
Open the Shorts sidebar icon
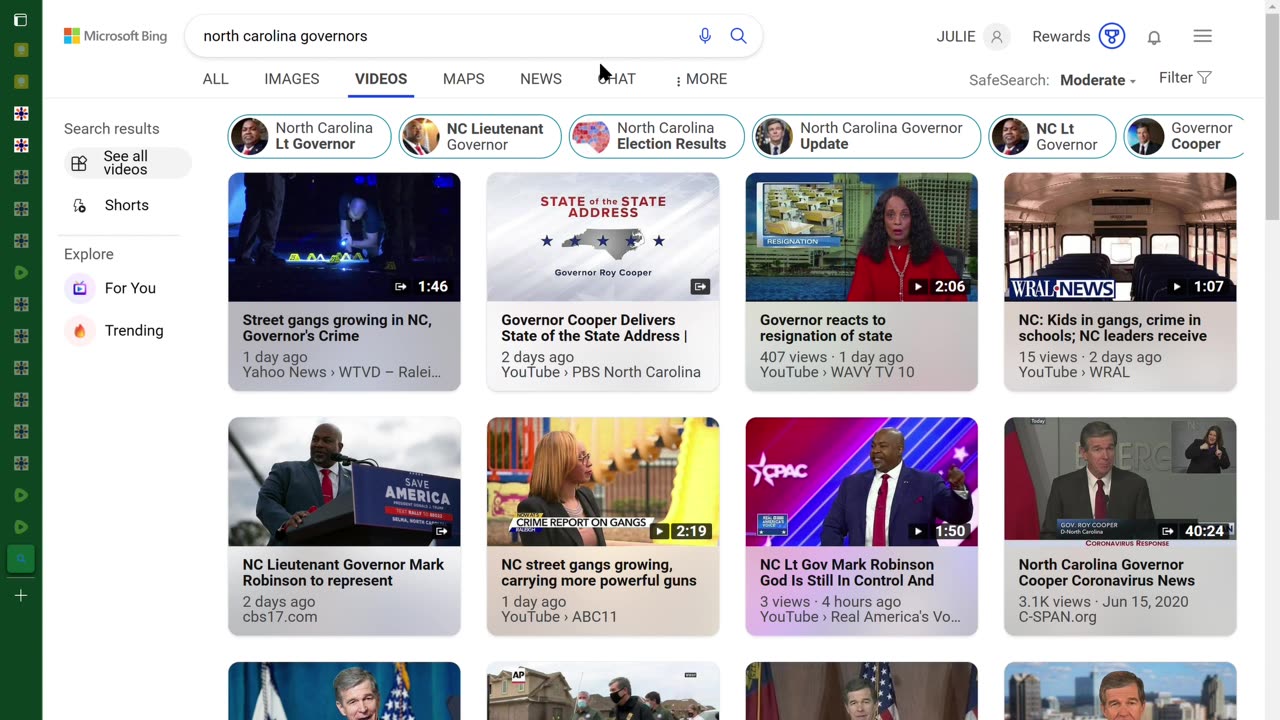79,205
